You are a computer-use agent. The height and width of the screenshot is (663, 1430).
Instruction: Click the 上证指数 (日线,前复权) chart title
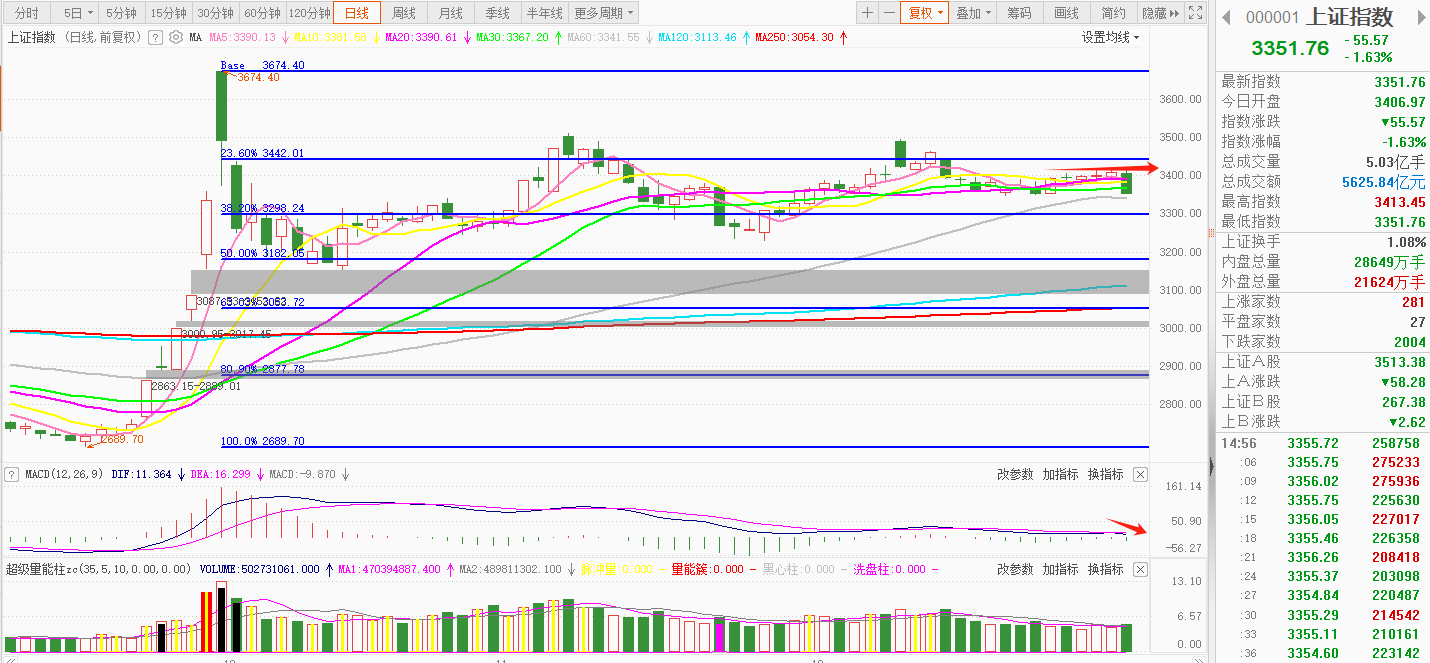(x=75, y=37)
